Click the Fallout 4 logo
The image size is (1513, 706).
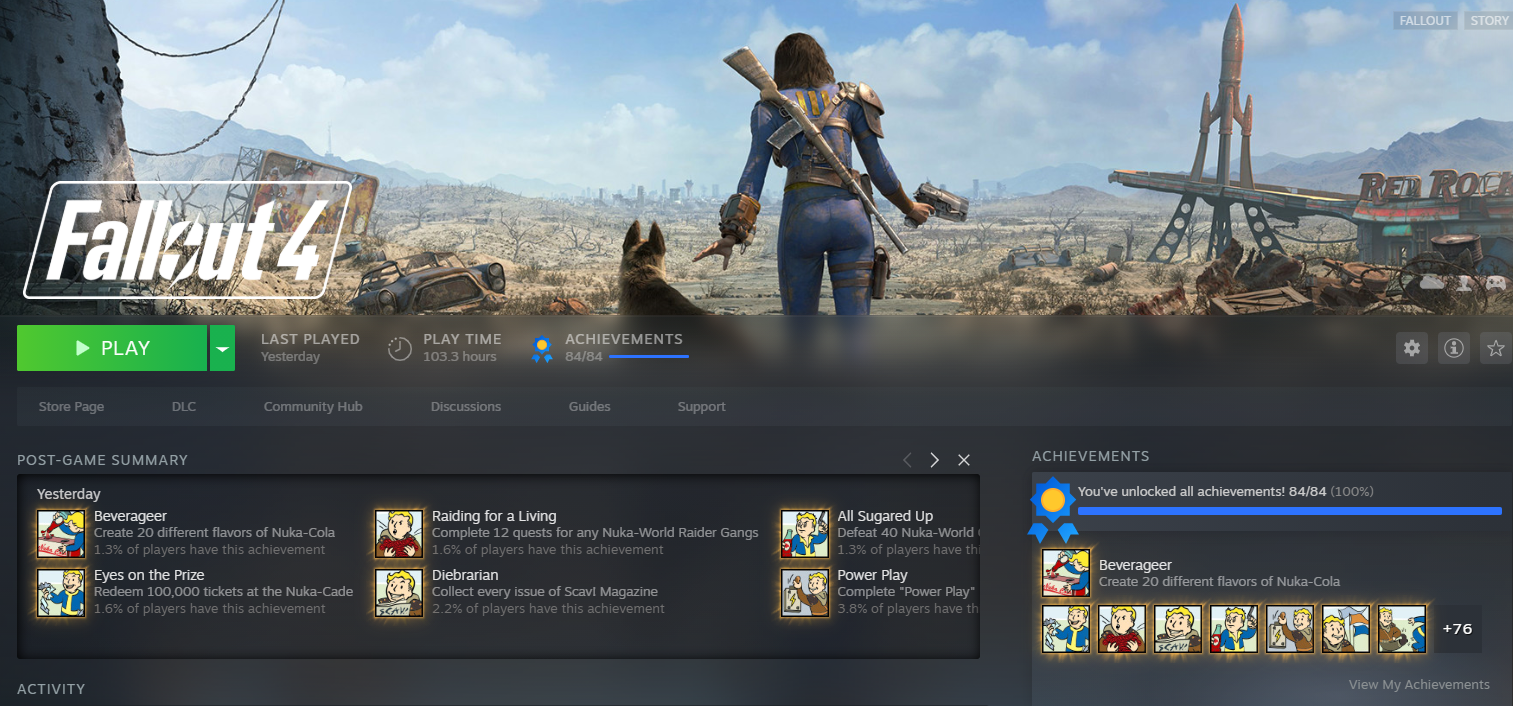[x=188, y=240]
